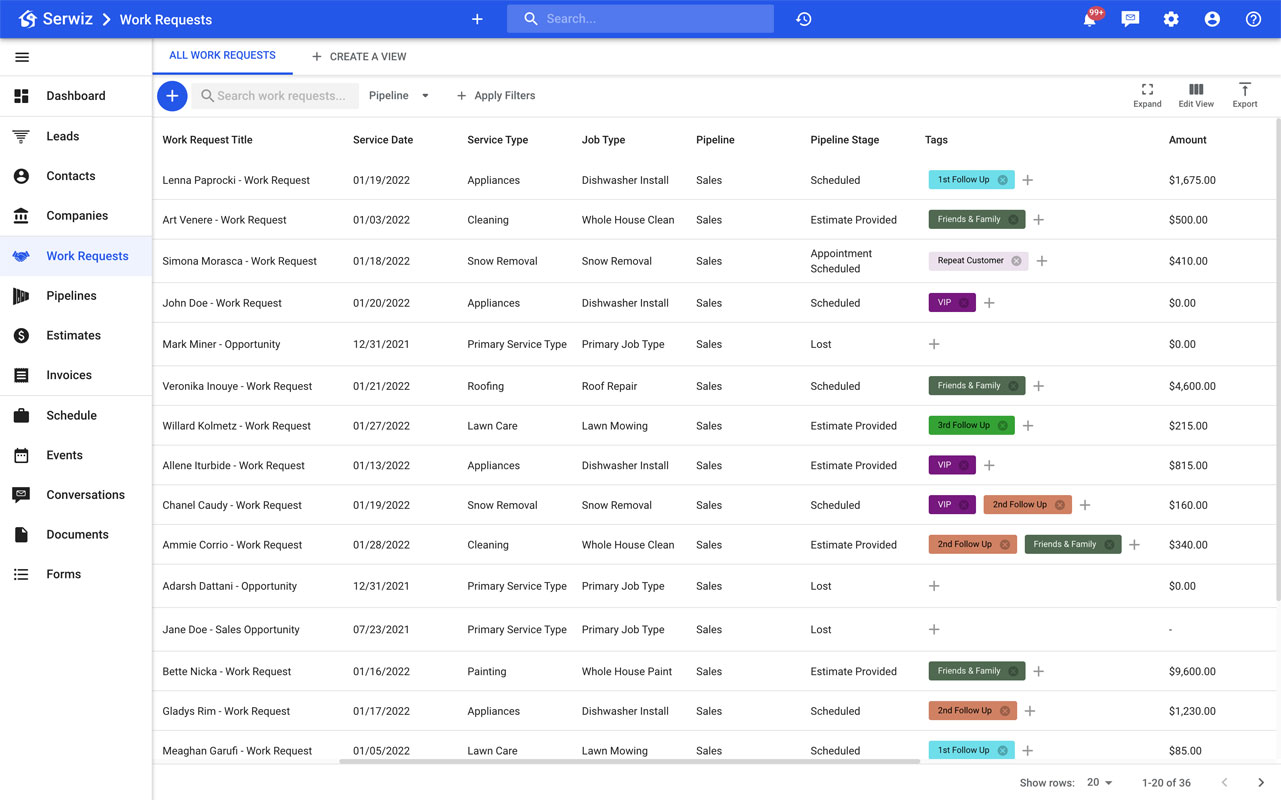This screenshot has height=800, width=1281.
Task: Toggle the hamburger sidebar menu
Action: (22, 57)
